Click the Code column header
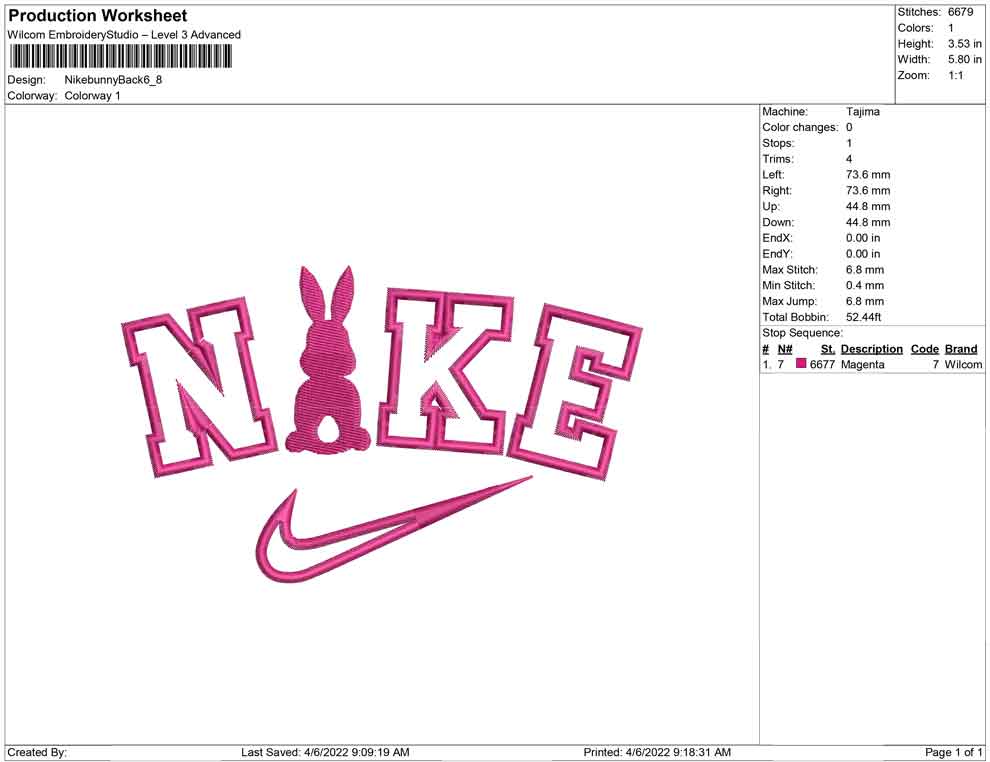990x762 pixels. (x=925, y=348)
